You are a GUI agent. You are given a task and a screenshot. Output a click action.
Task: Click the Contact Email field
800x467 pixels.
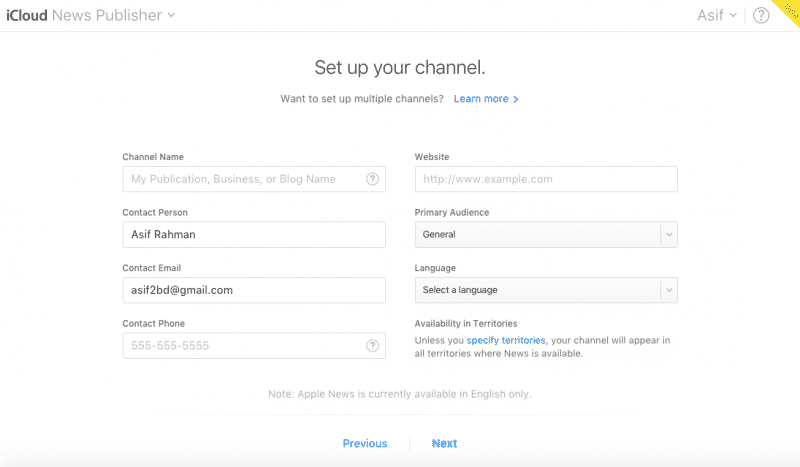(253, 290)
